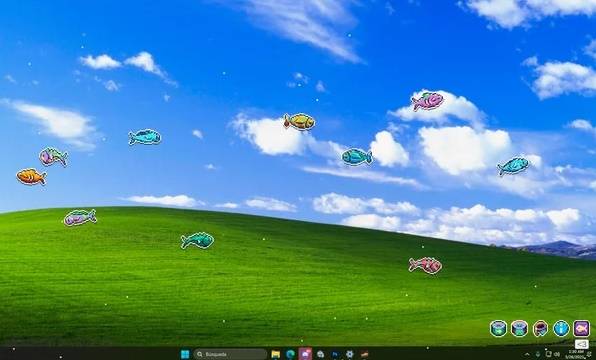Click the cyan fish over the right-side clouds

[513, 166]
